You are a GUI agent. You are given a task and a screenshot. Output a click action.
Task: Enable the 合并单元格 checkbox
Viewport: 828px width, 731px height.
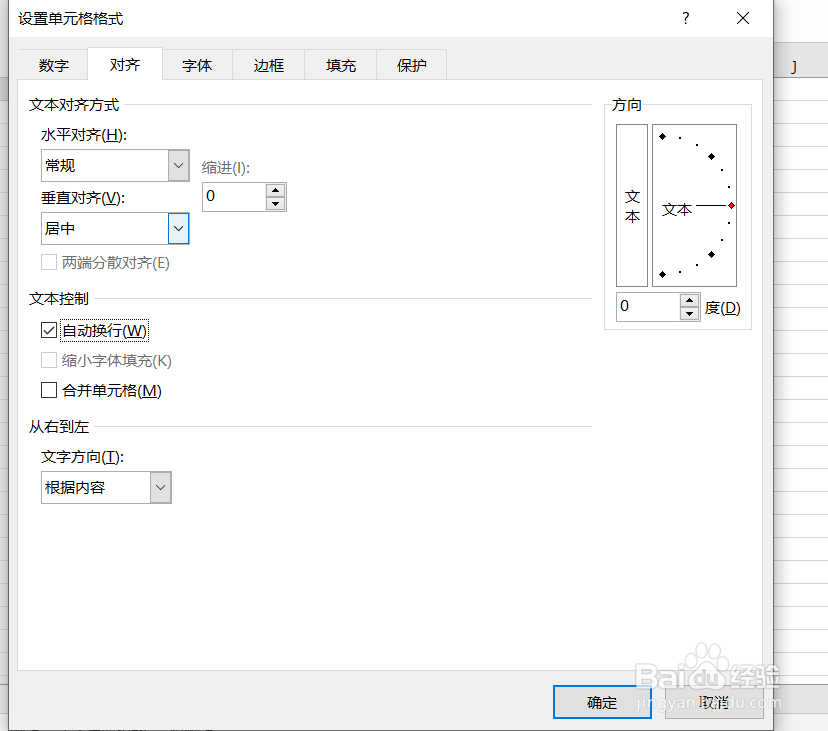click(49, 390)
